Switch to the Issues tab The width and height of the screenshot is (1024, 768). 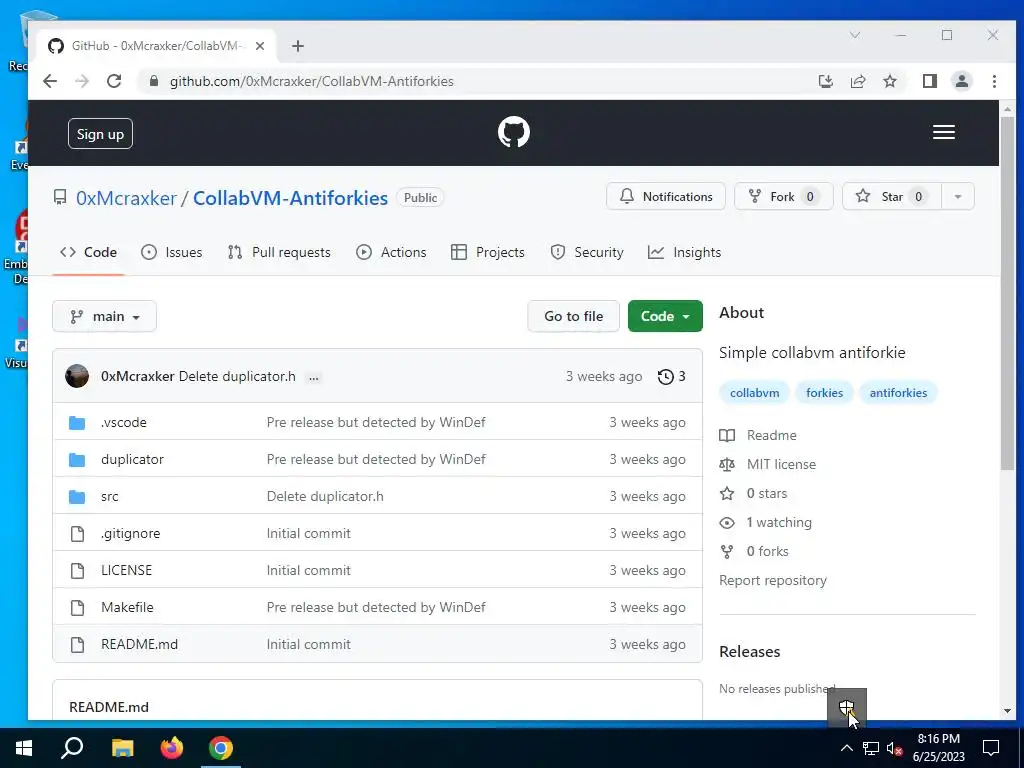tap(172, 252)
